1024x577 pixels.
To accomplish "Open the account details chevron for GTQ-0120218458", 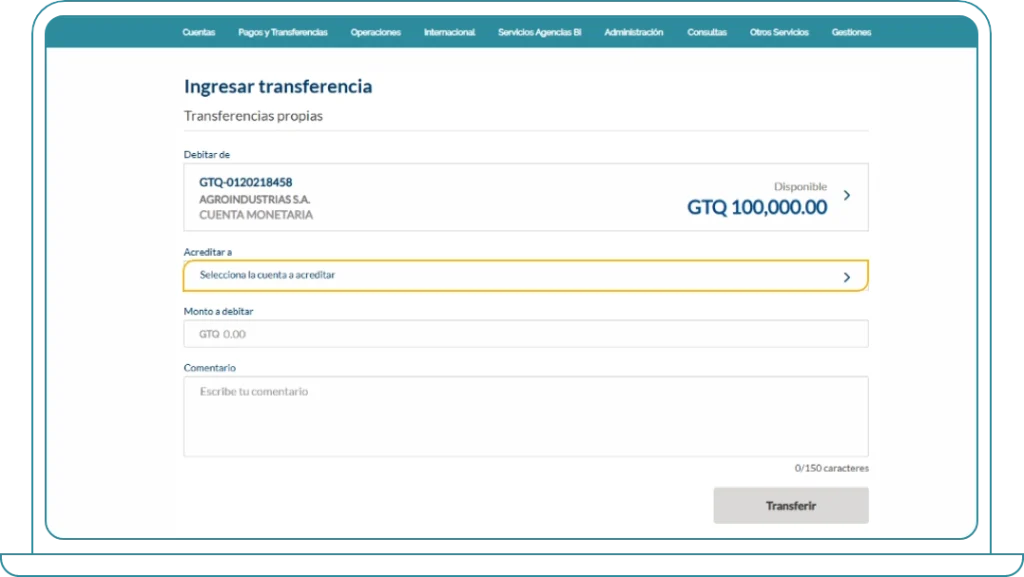I will tap(846, 196).
